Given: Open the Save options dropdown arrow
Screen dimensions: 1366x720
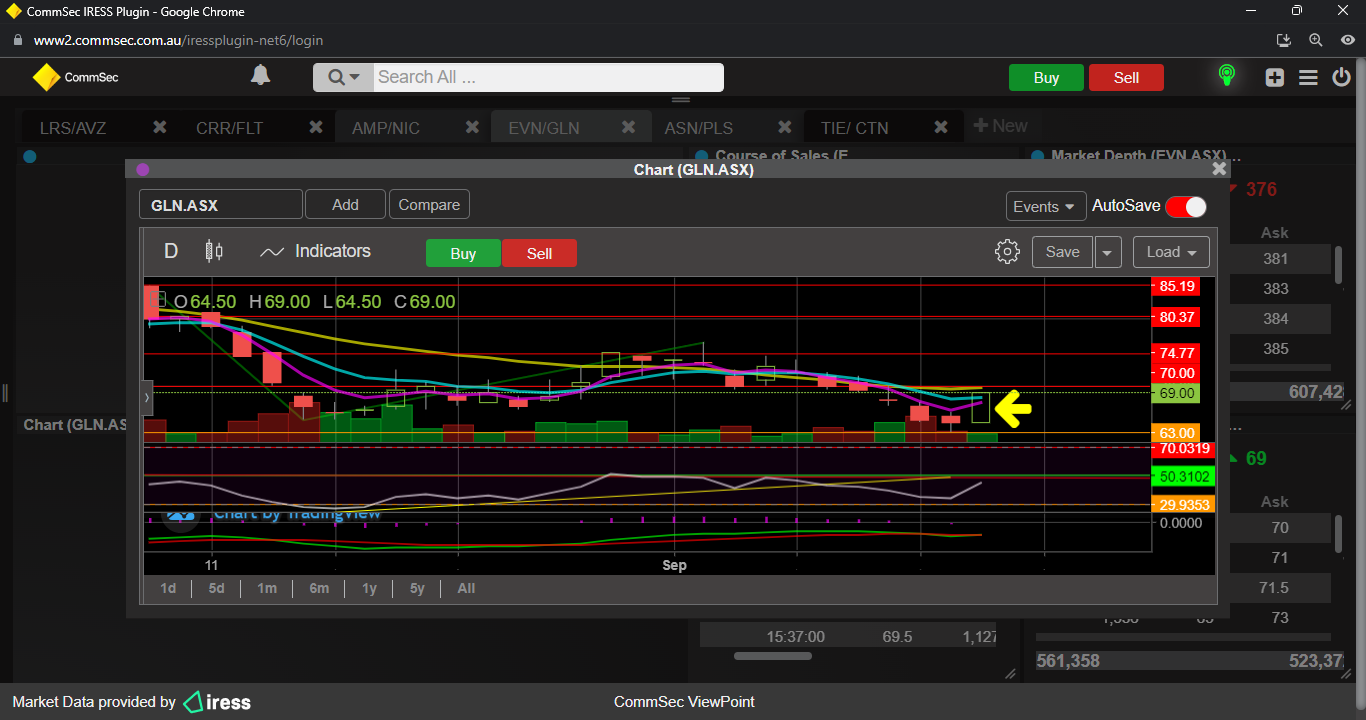Looking at the screenshot, I should [x=1107, y=252].
